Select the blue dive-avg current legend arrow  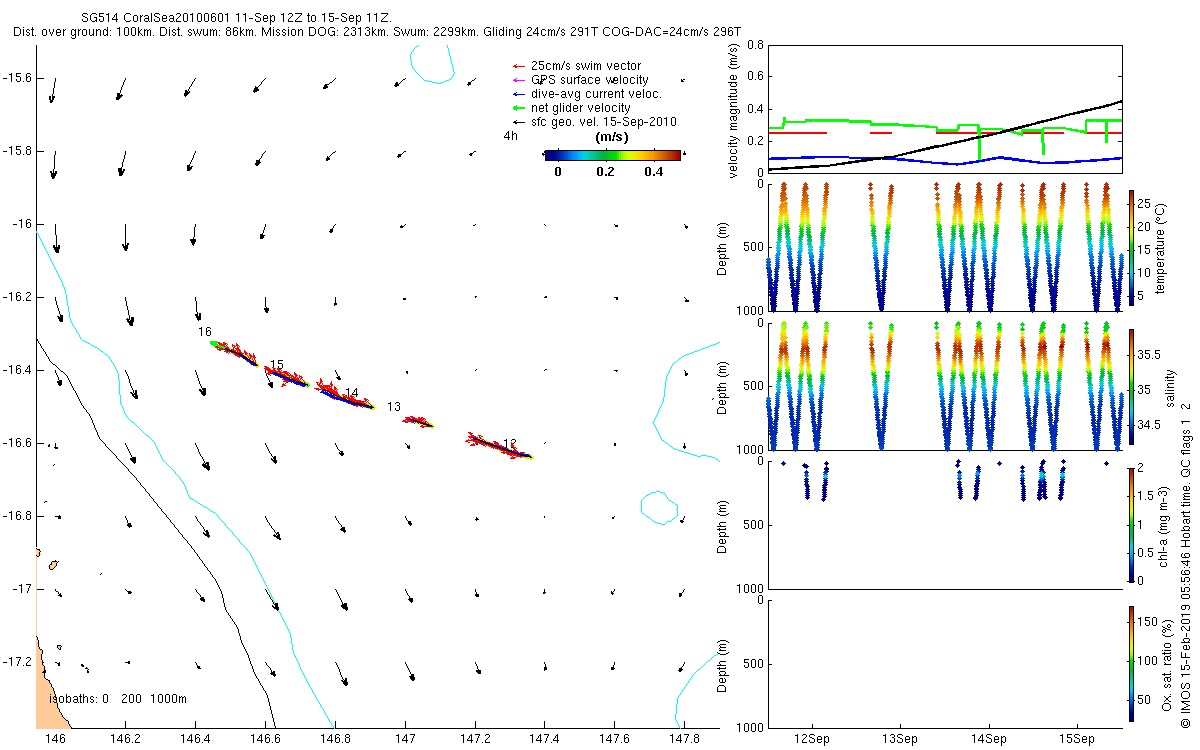pos(518,94)
